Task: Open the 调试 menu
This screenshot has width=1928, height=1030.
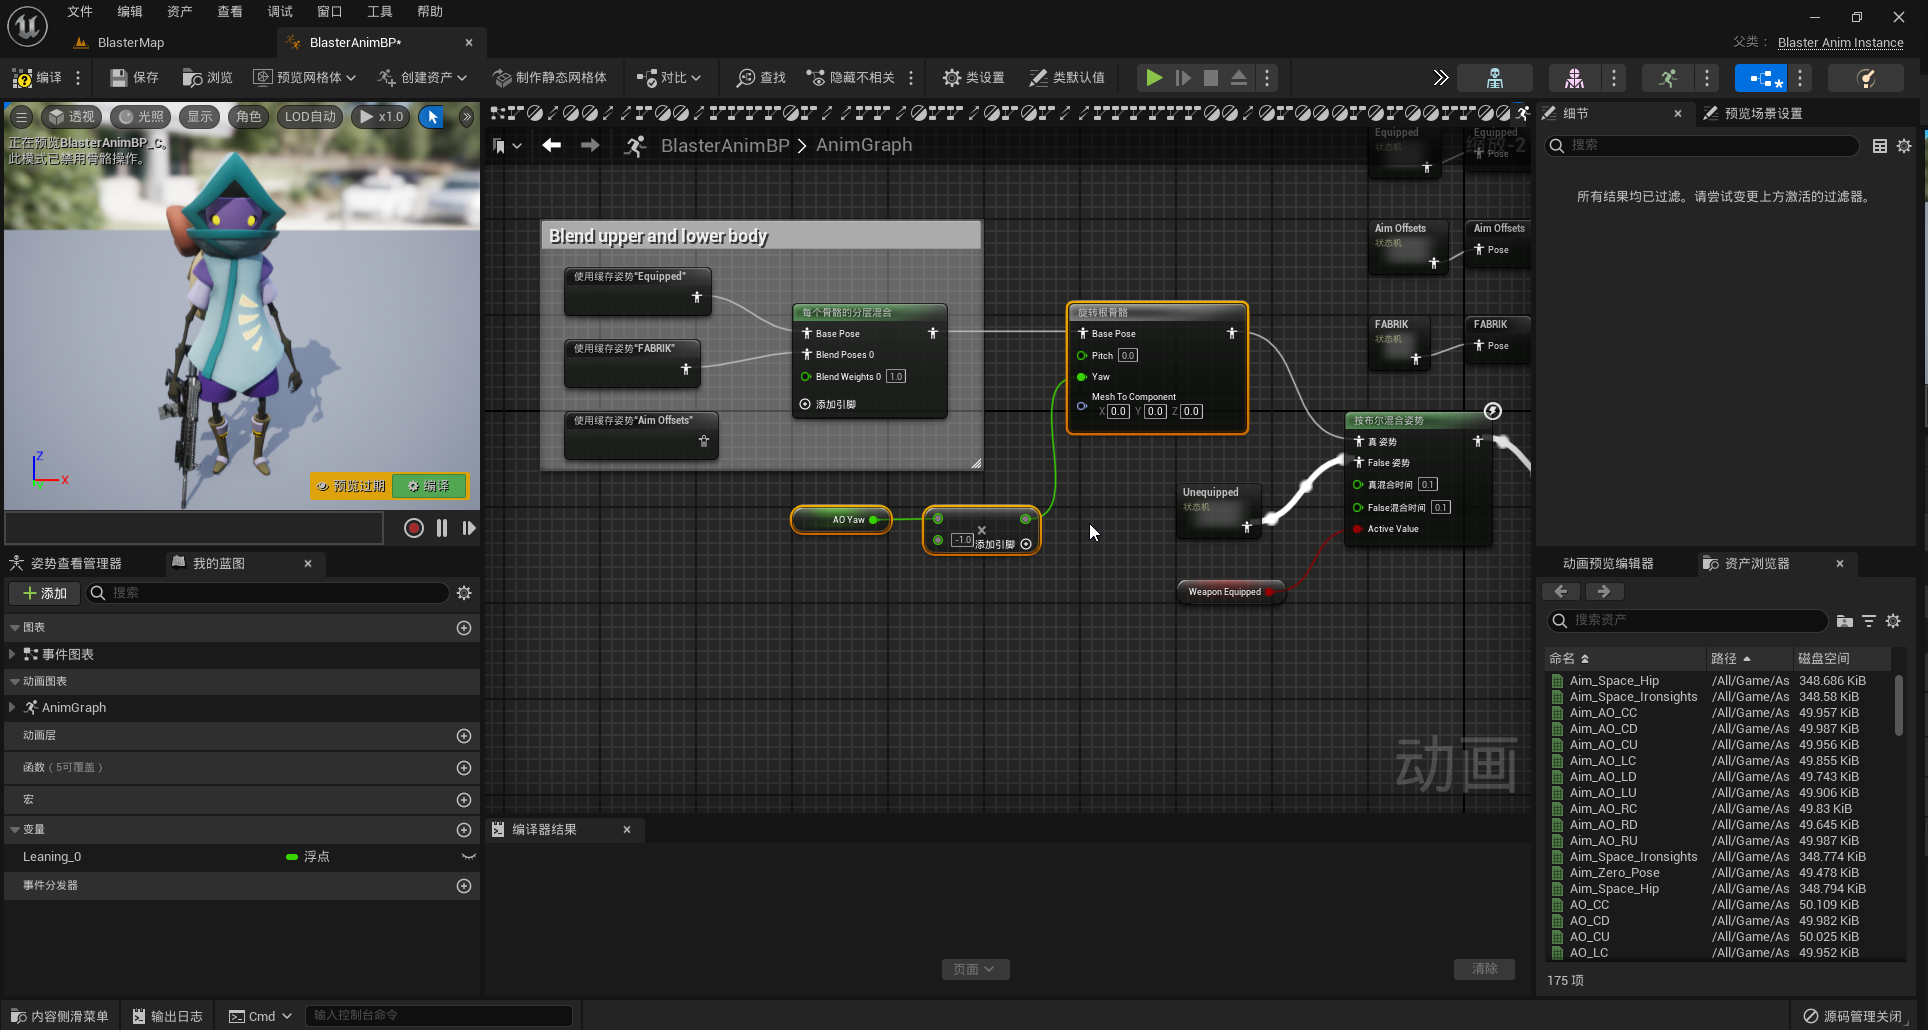Action: 280,11
